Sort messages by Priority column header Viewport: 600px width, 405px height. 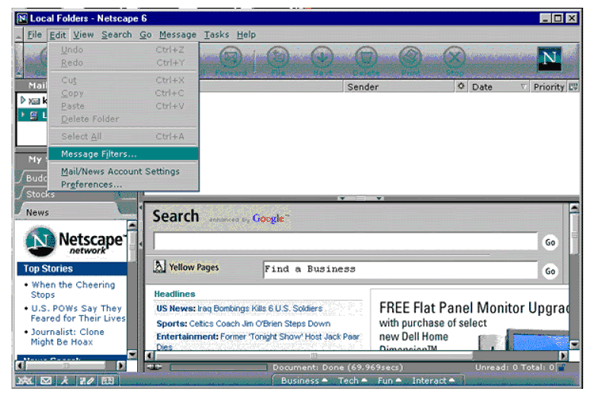[548, 87]
